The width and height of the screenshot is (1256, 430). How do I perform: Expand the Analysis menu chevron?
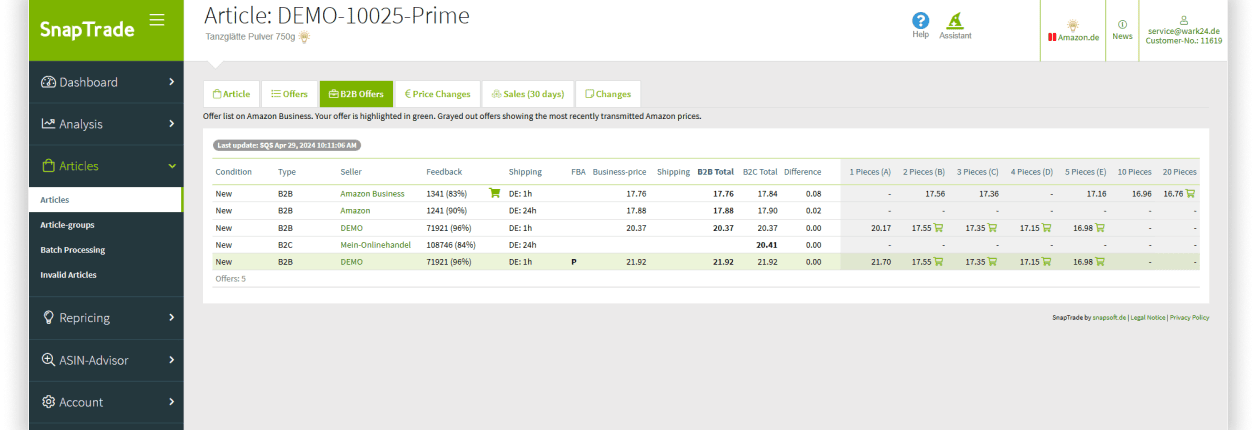point(171,124)
